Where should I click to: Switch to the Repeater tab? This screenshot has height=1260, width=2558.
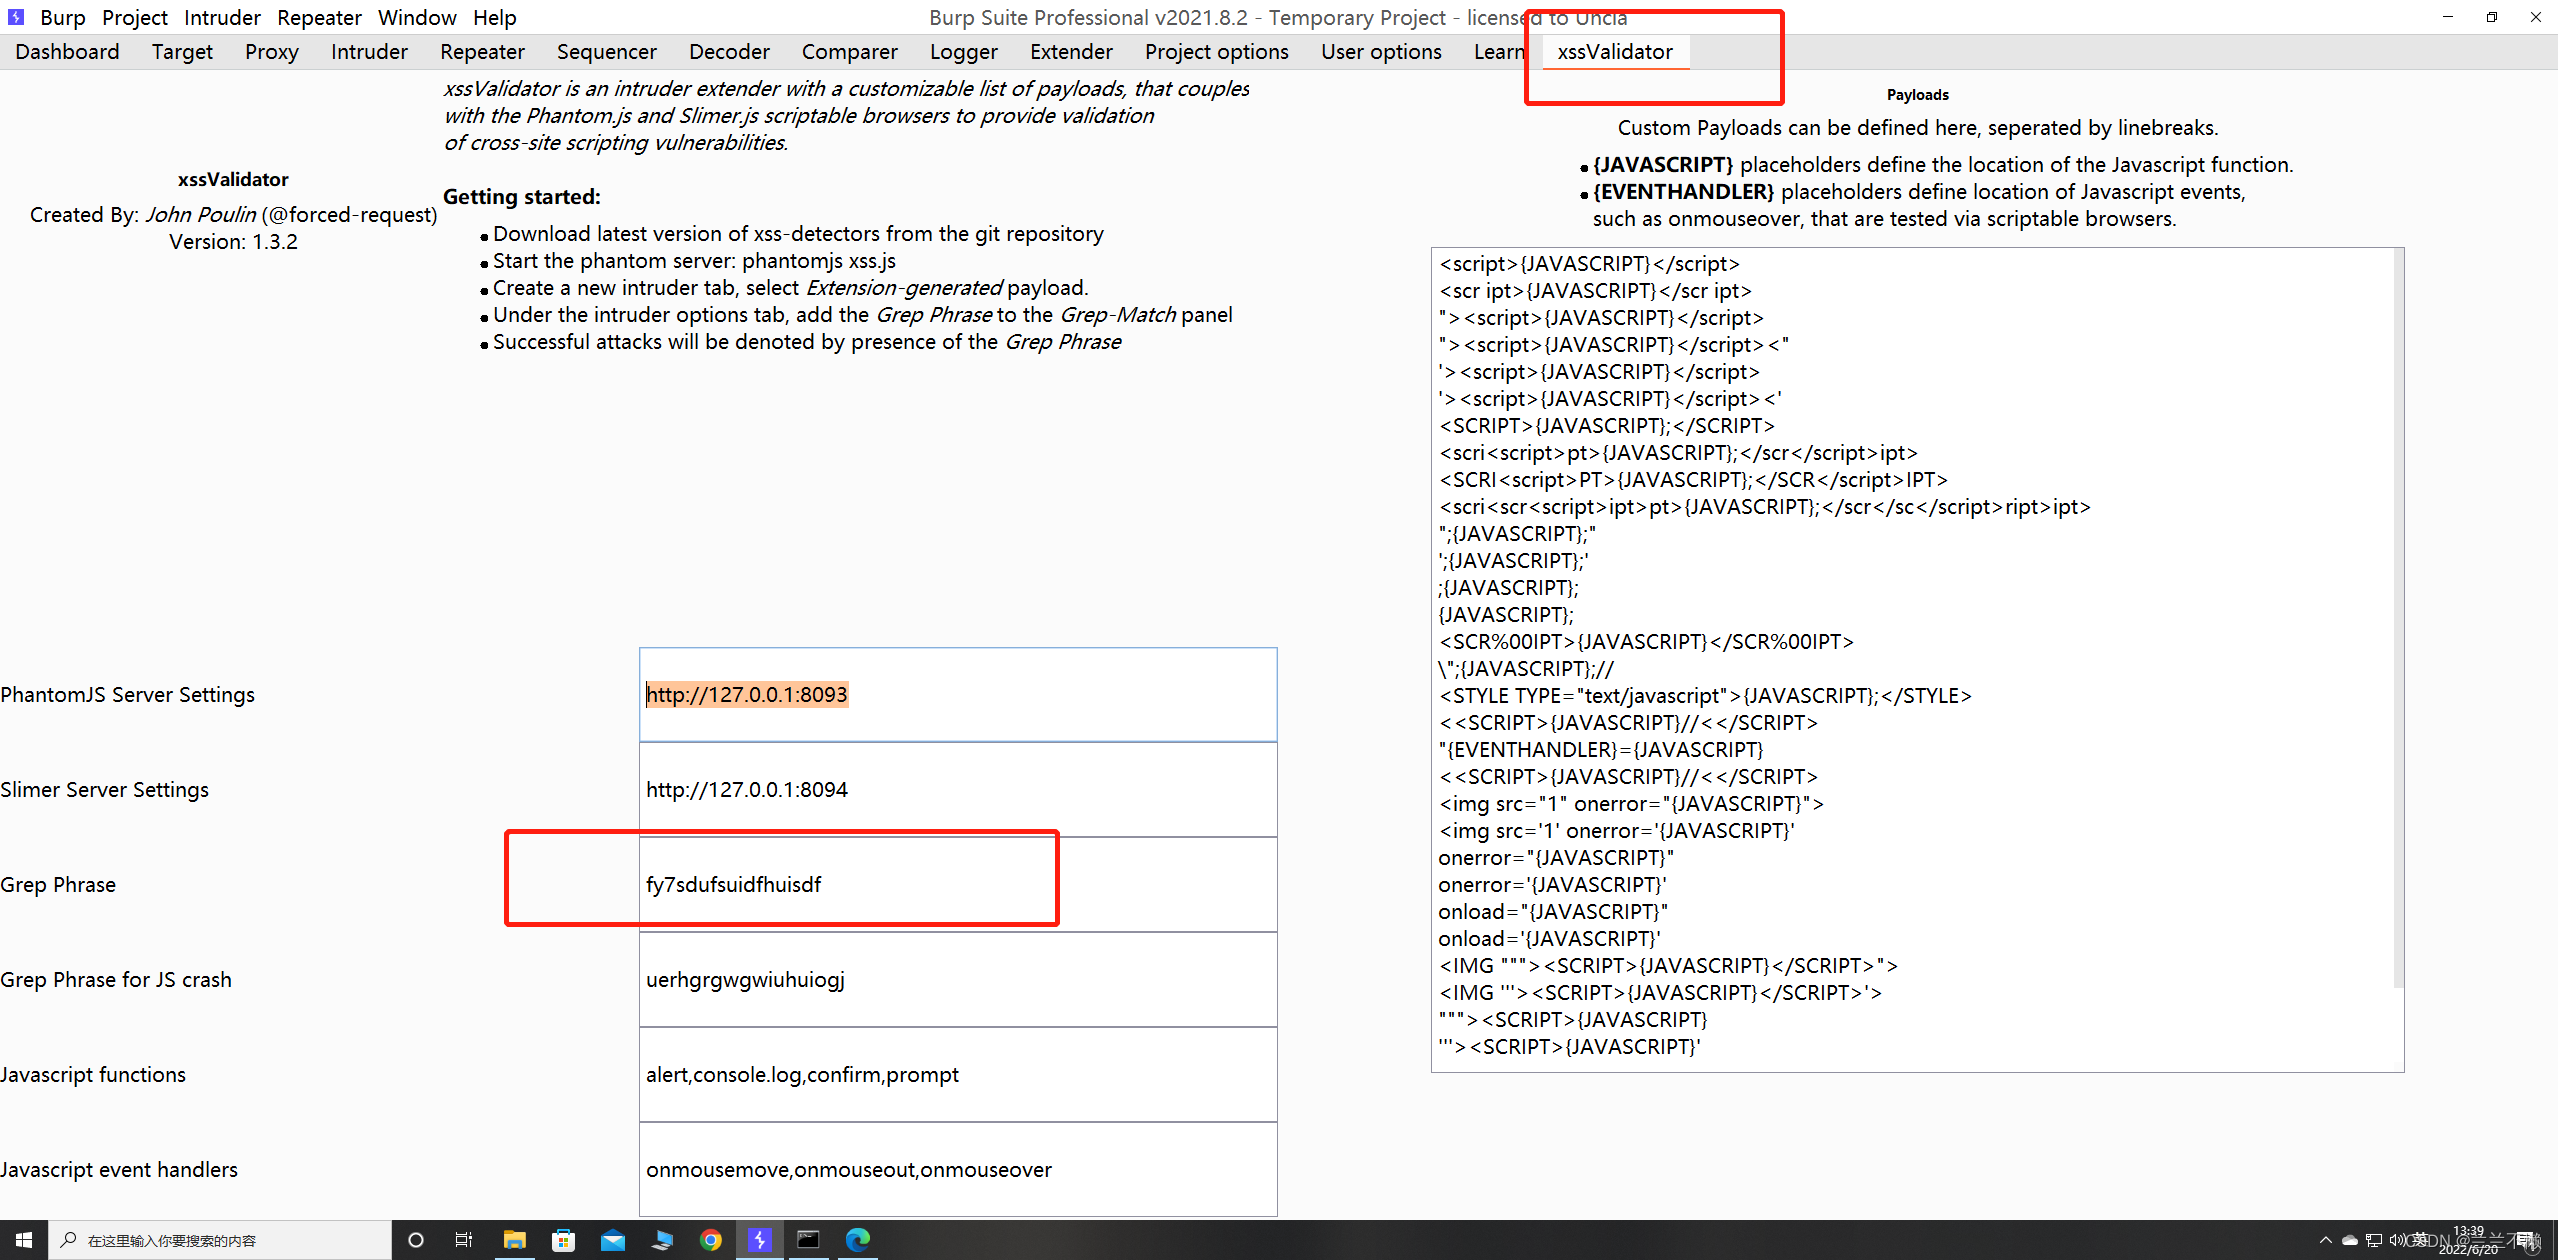[482, 52]
